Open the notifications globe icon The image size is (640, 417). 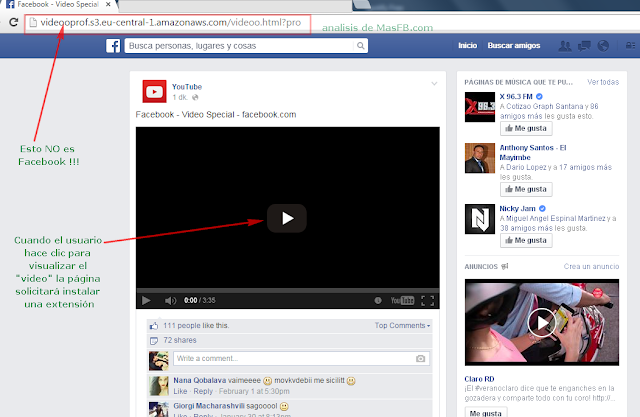click(x=603, y=46)
